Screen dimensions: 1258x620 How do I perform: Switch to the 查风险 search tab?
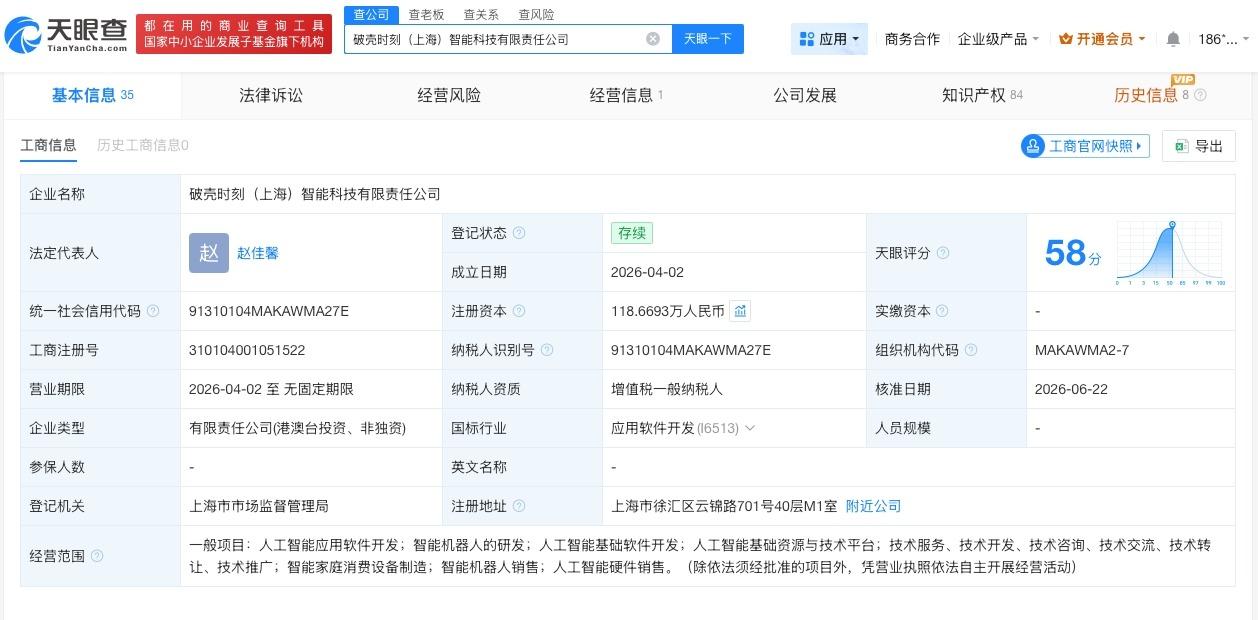point(536,15)
